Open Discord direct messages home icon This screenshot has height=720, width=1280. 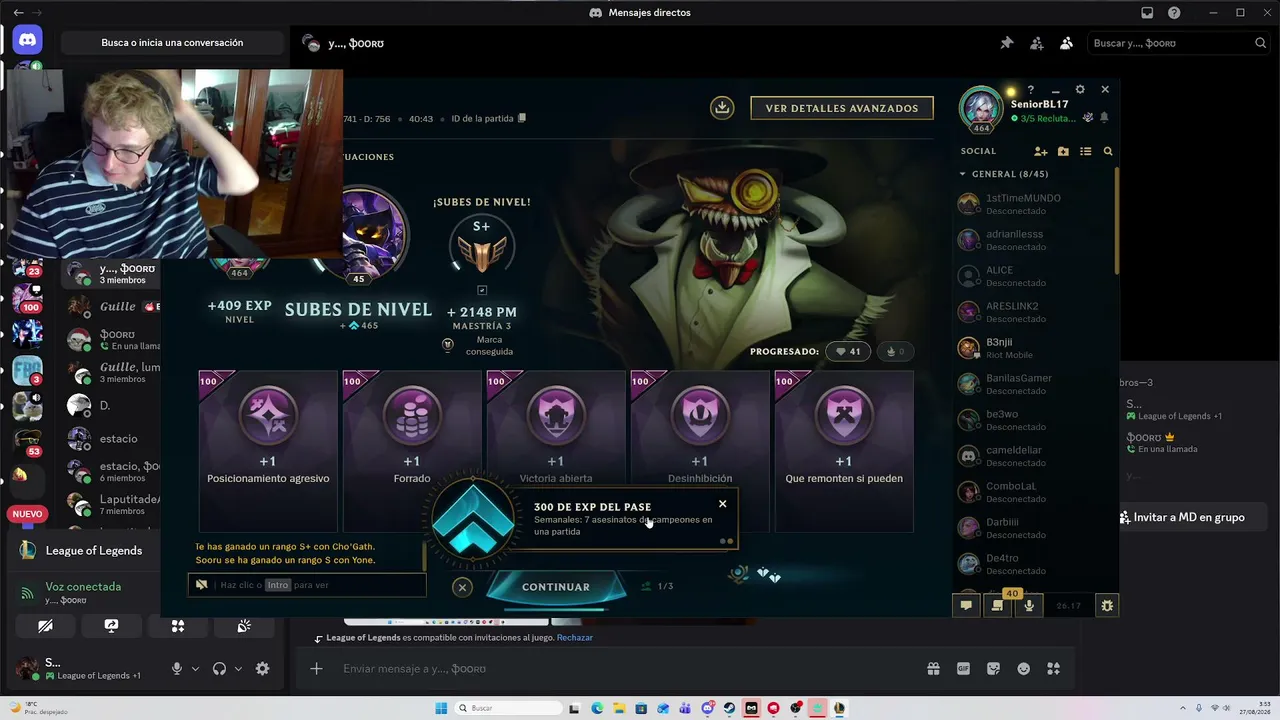click(27, 41)
